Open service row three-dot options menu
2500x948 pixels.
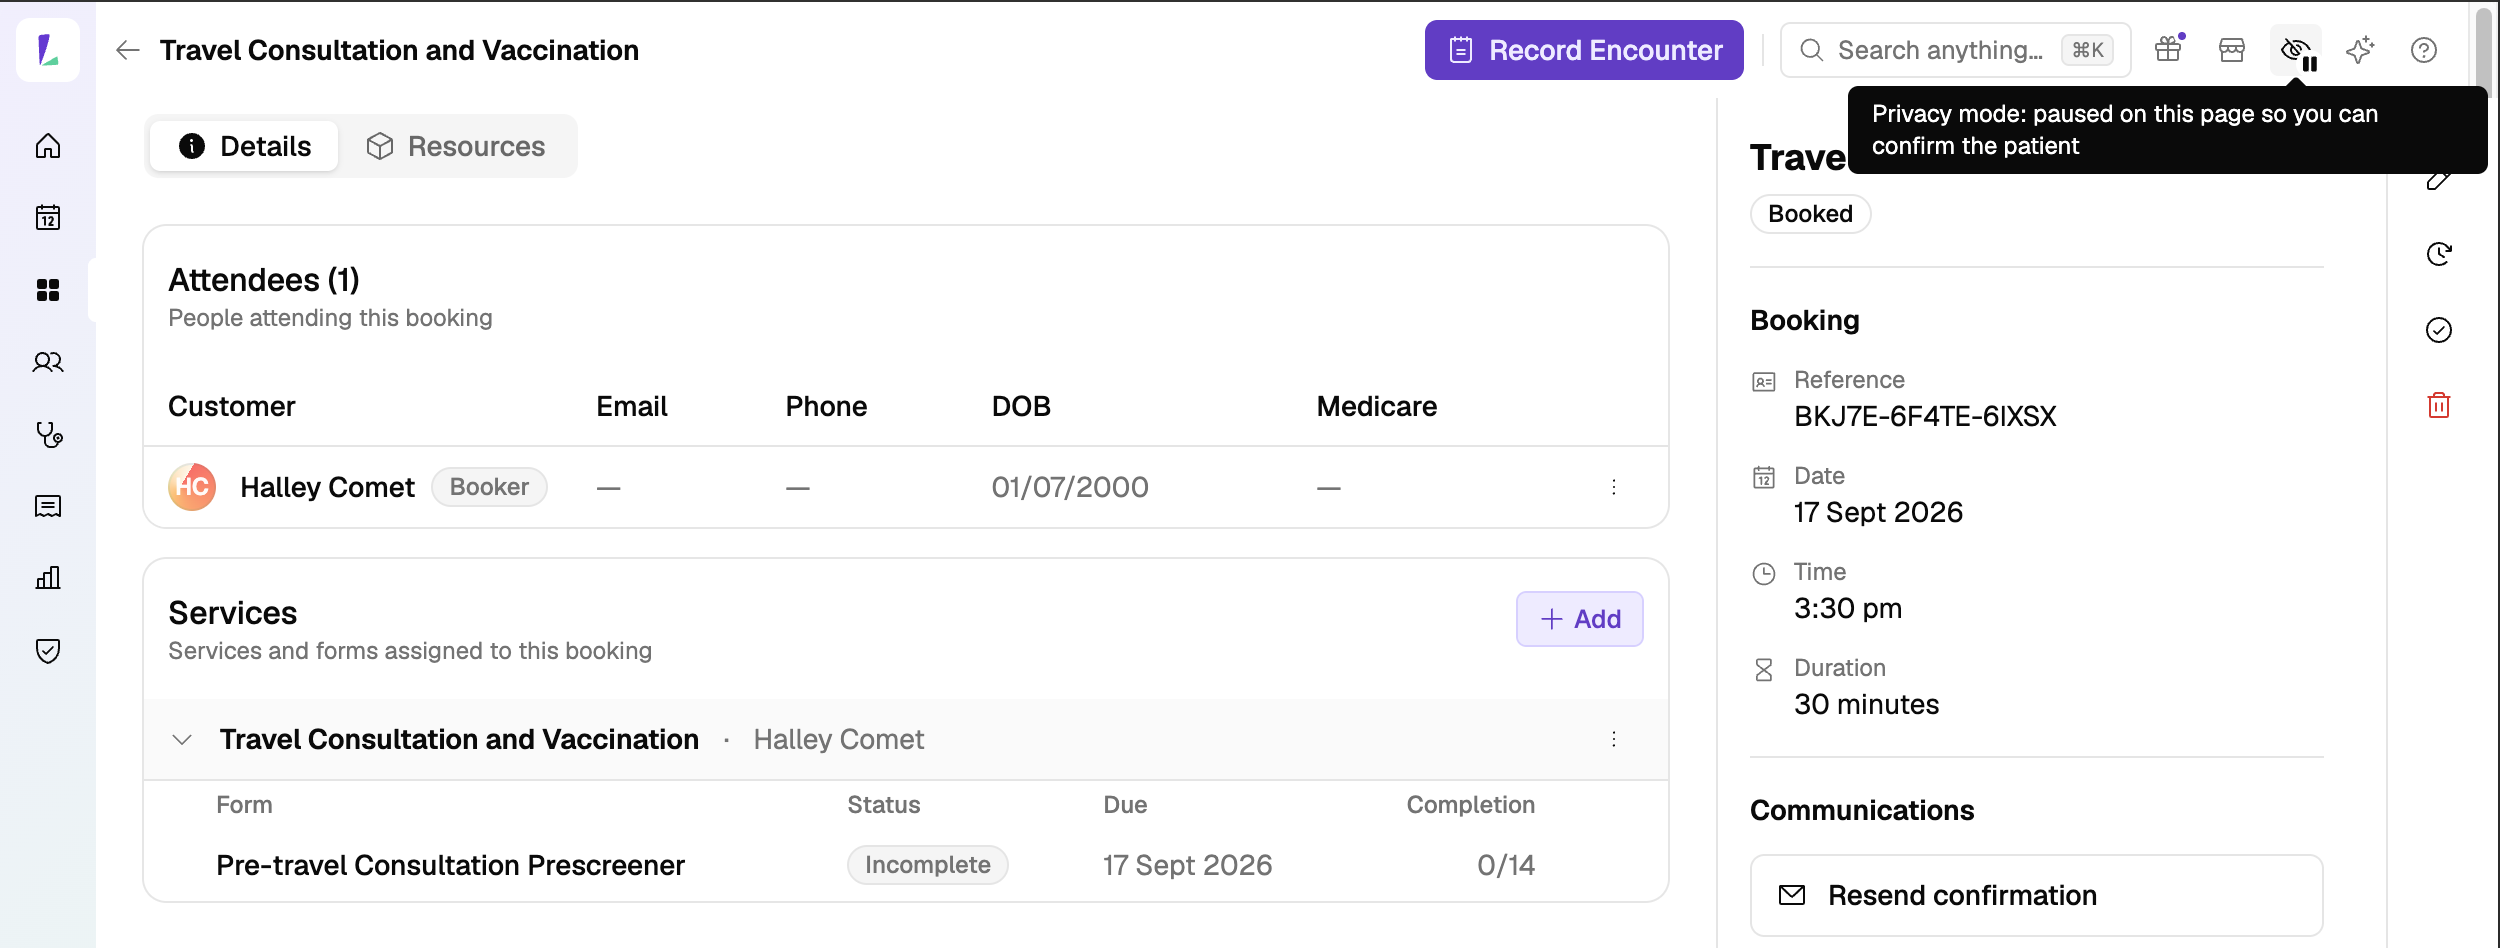tap(1614, 739)
